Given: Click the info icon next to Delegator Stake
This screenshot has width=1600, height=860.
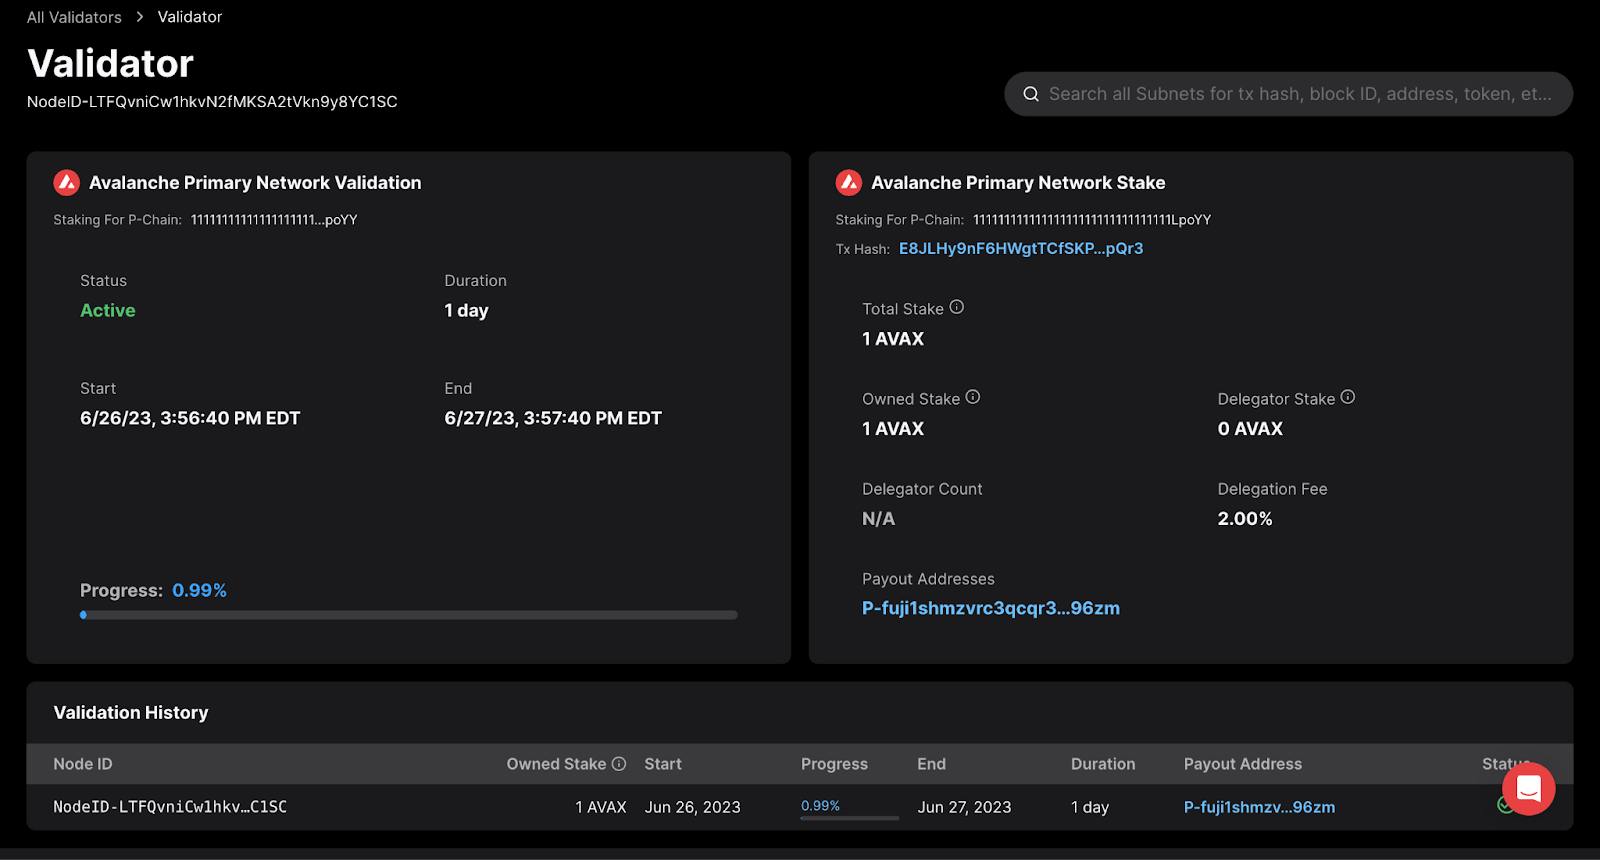Looking at the screenshot, I should click(1348, 397).
